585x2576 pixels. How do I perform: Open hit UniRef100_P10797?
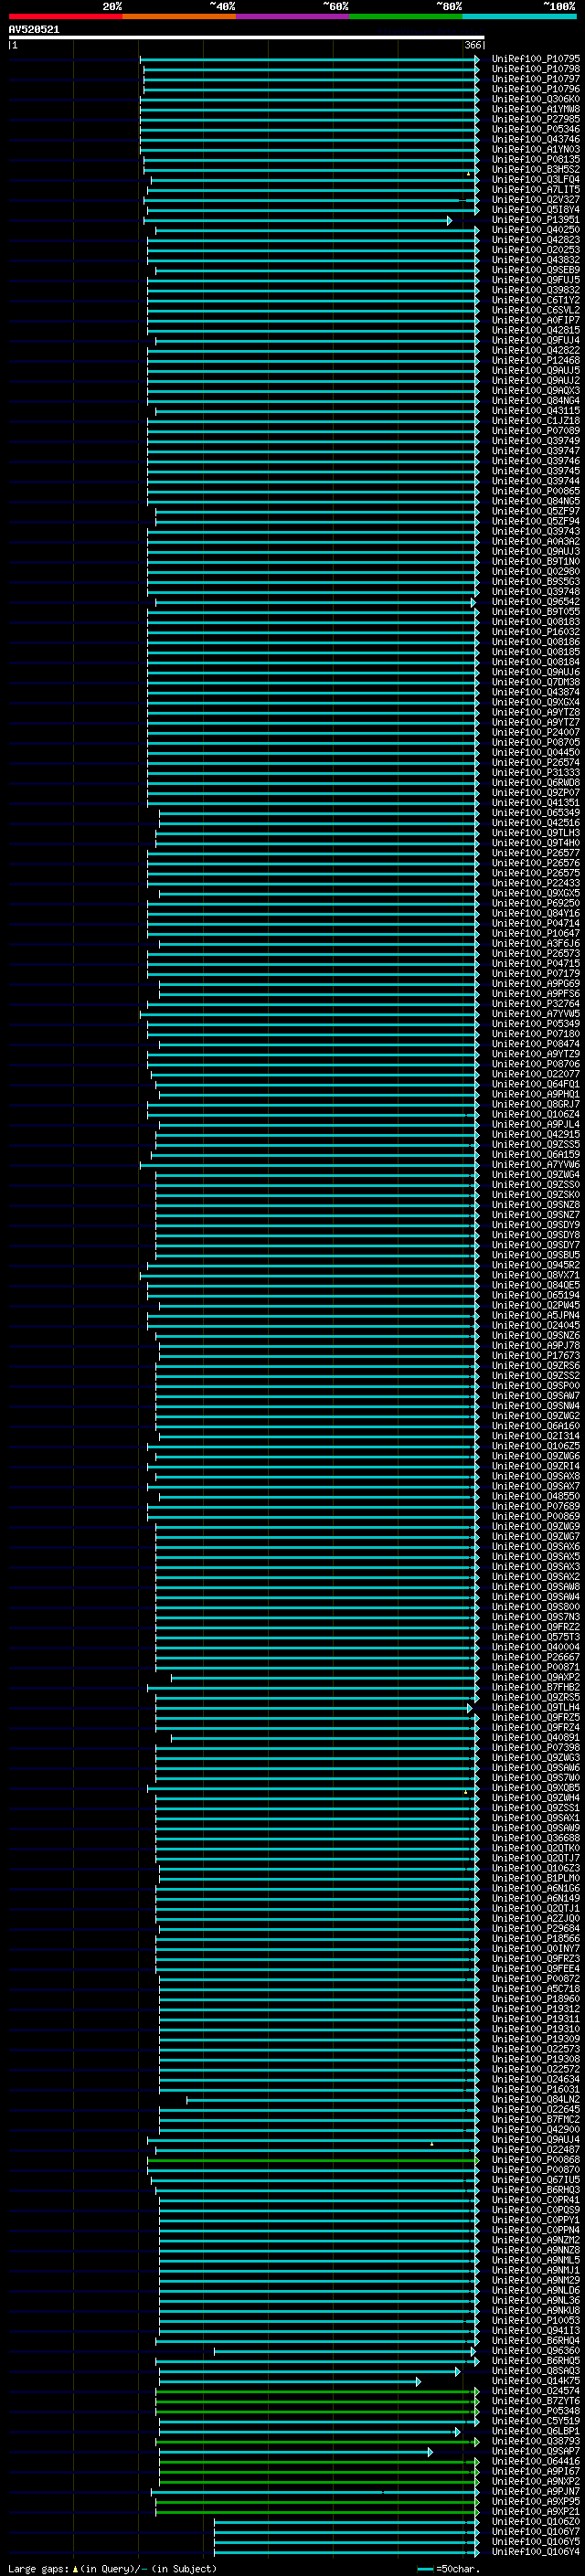click(535, 79)
